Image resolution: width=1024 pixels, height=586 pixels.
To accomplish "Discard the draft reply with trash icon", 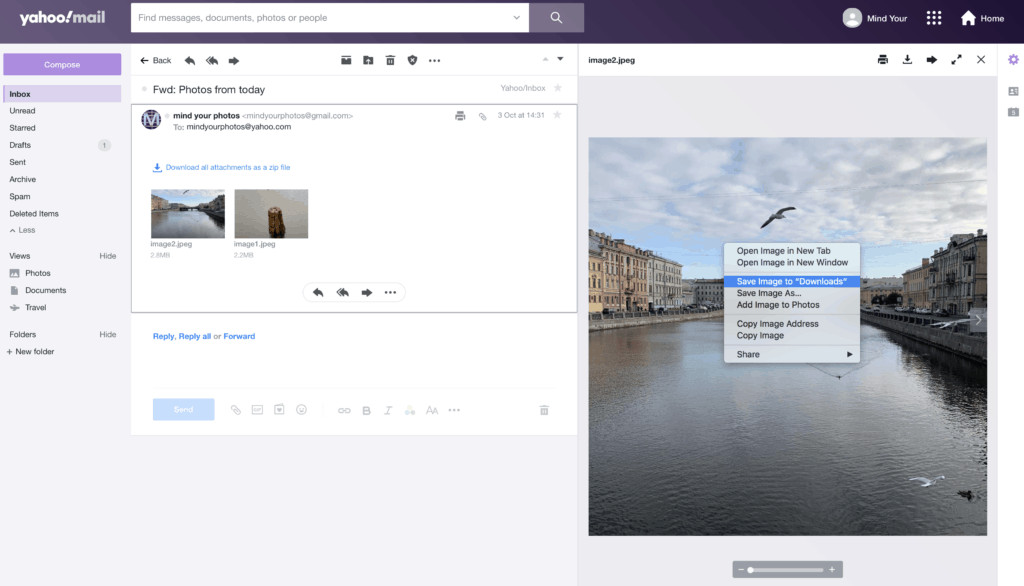I will 544,410.
